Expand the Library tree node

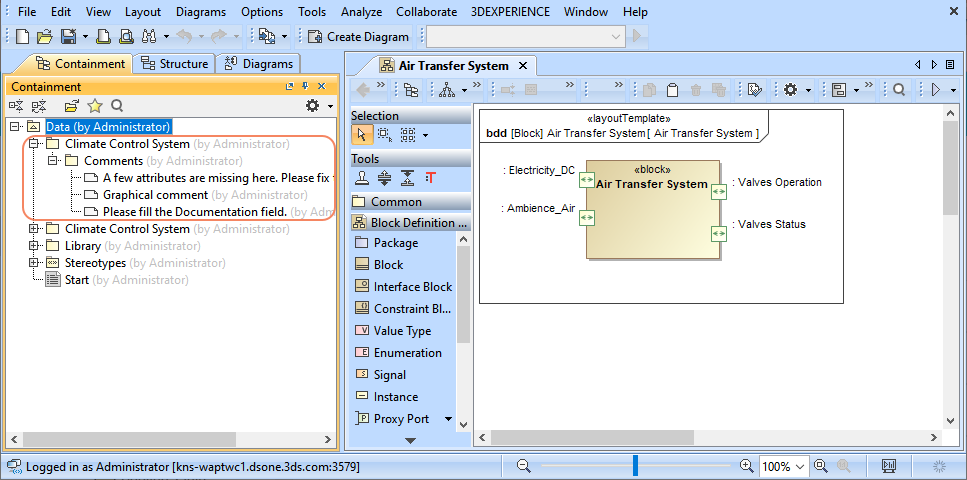[35, 246]
